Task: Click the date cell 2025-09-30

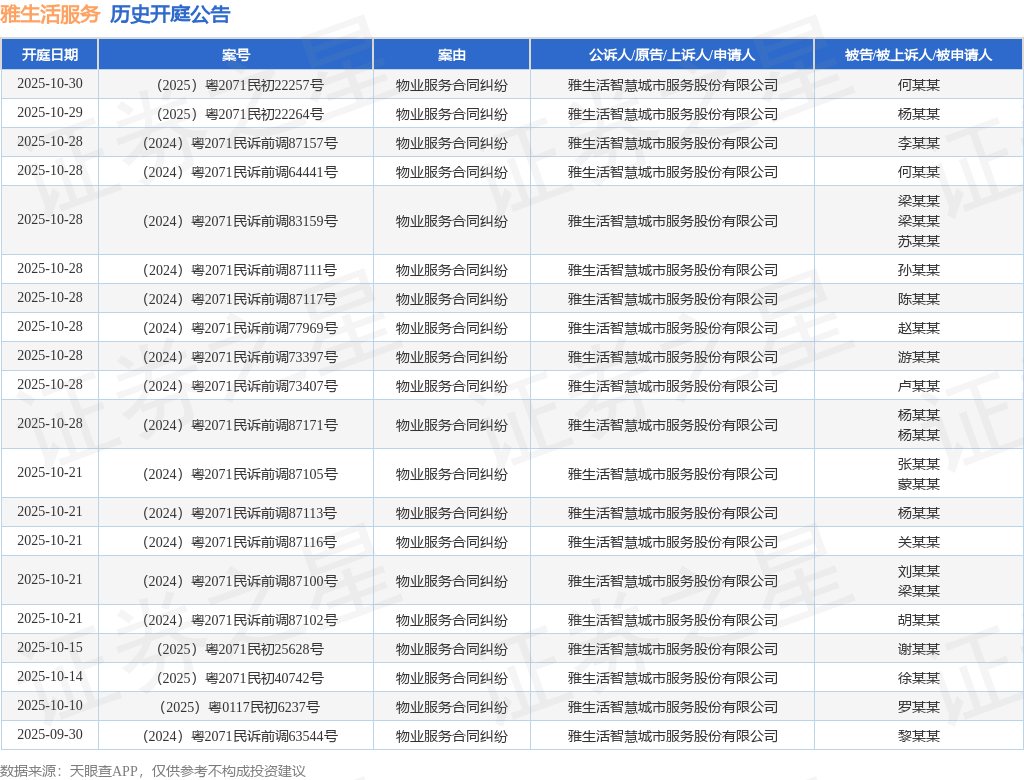Action: pos(50,734)
